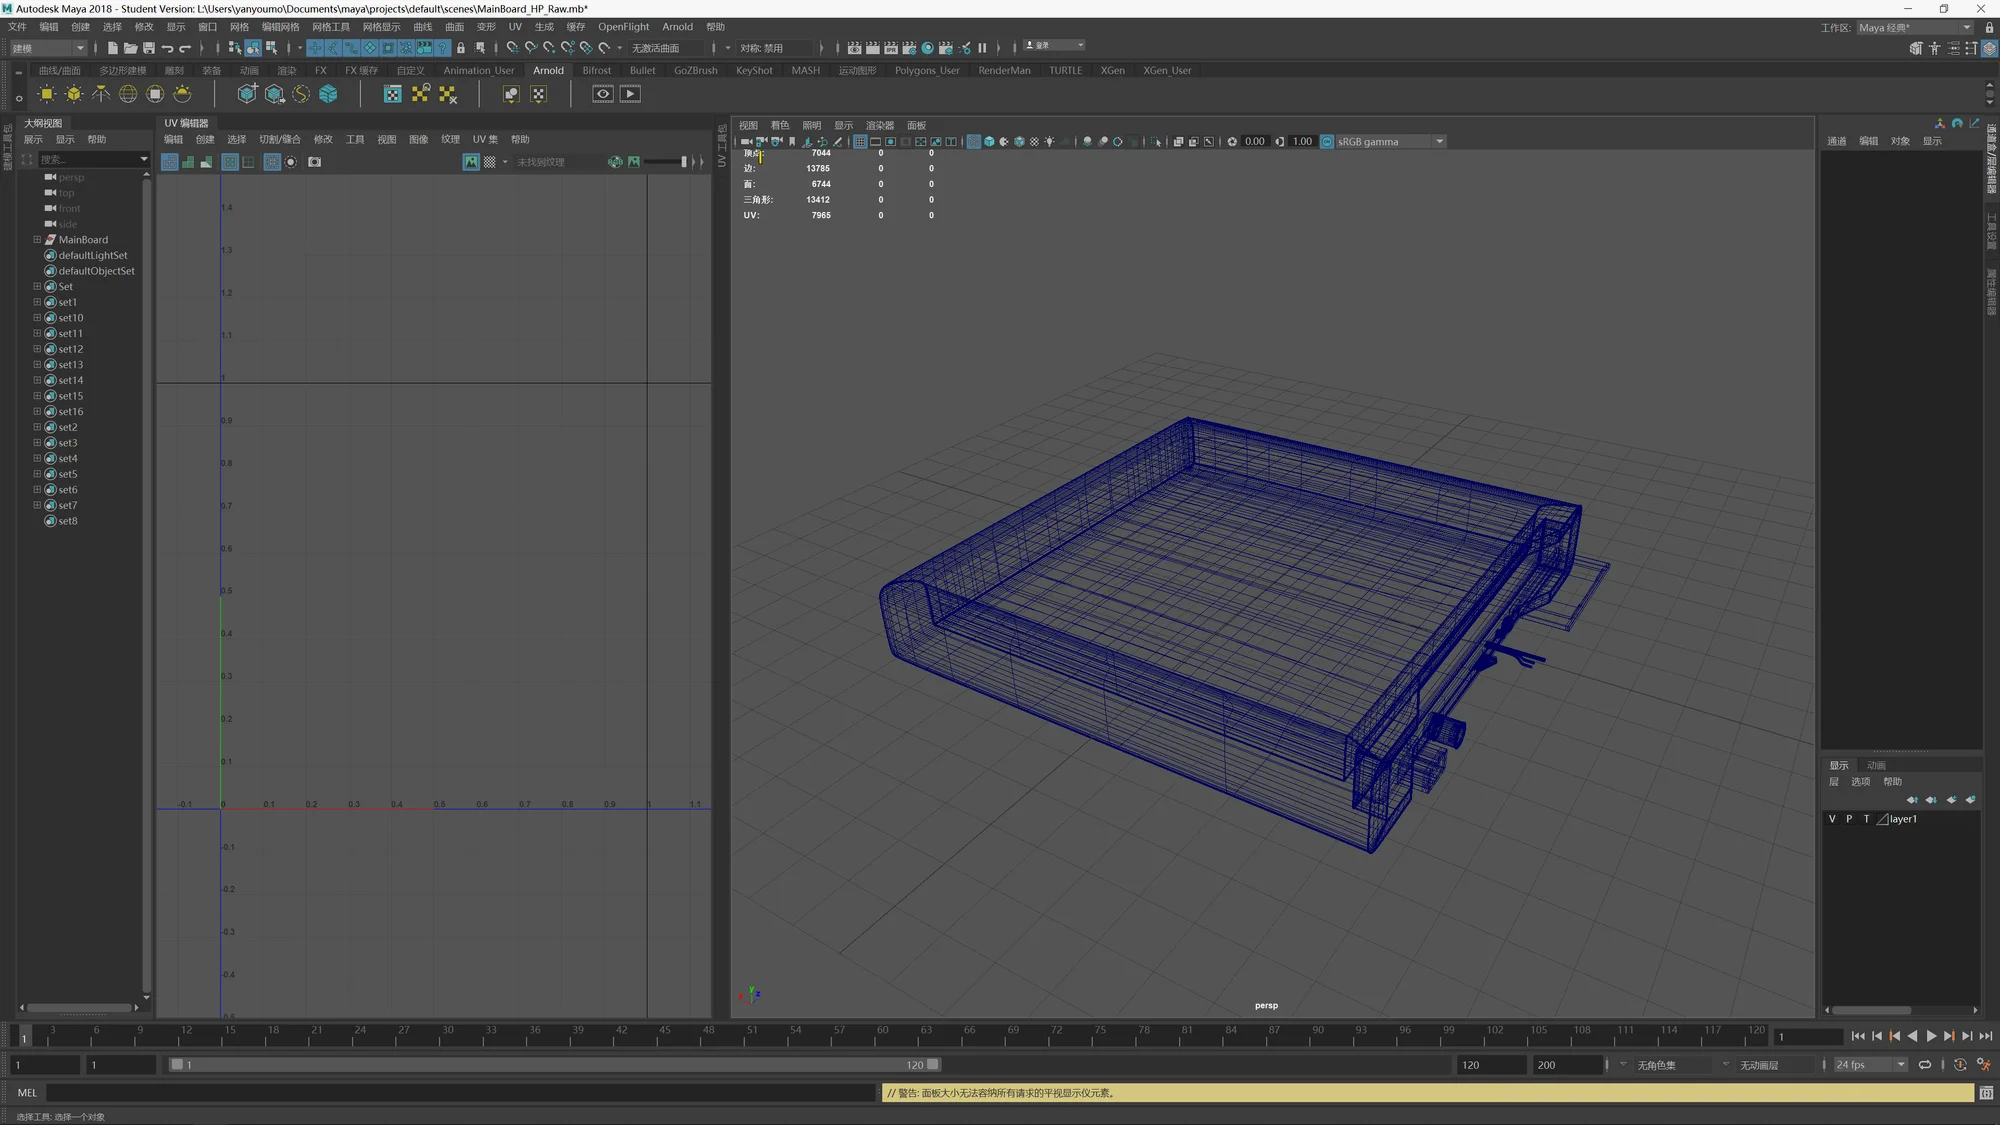Screen dimensions: 2000x1125
Task: Switch to the 动画 tab in layer editor
Action: click(x=1876, y=766)
